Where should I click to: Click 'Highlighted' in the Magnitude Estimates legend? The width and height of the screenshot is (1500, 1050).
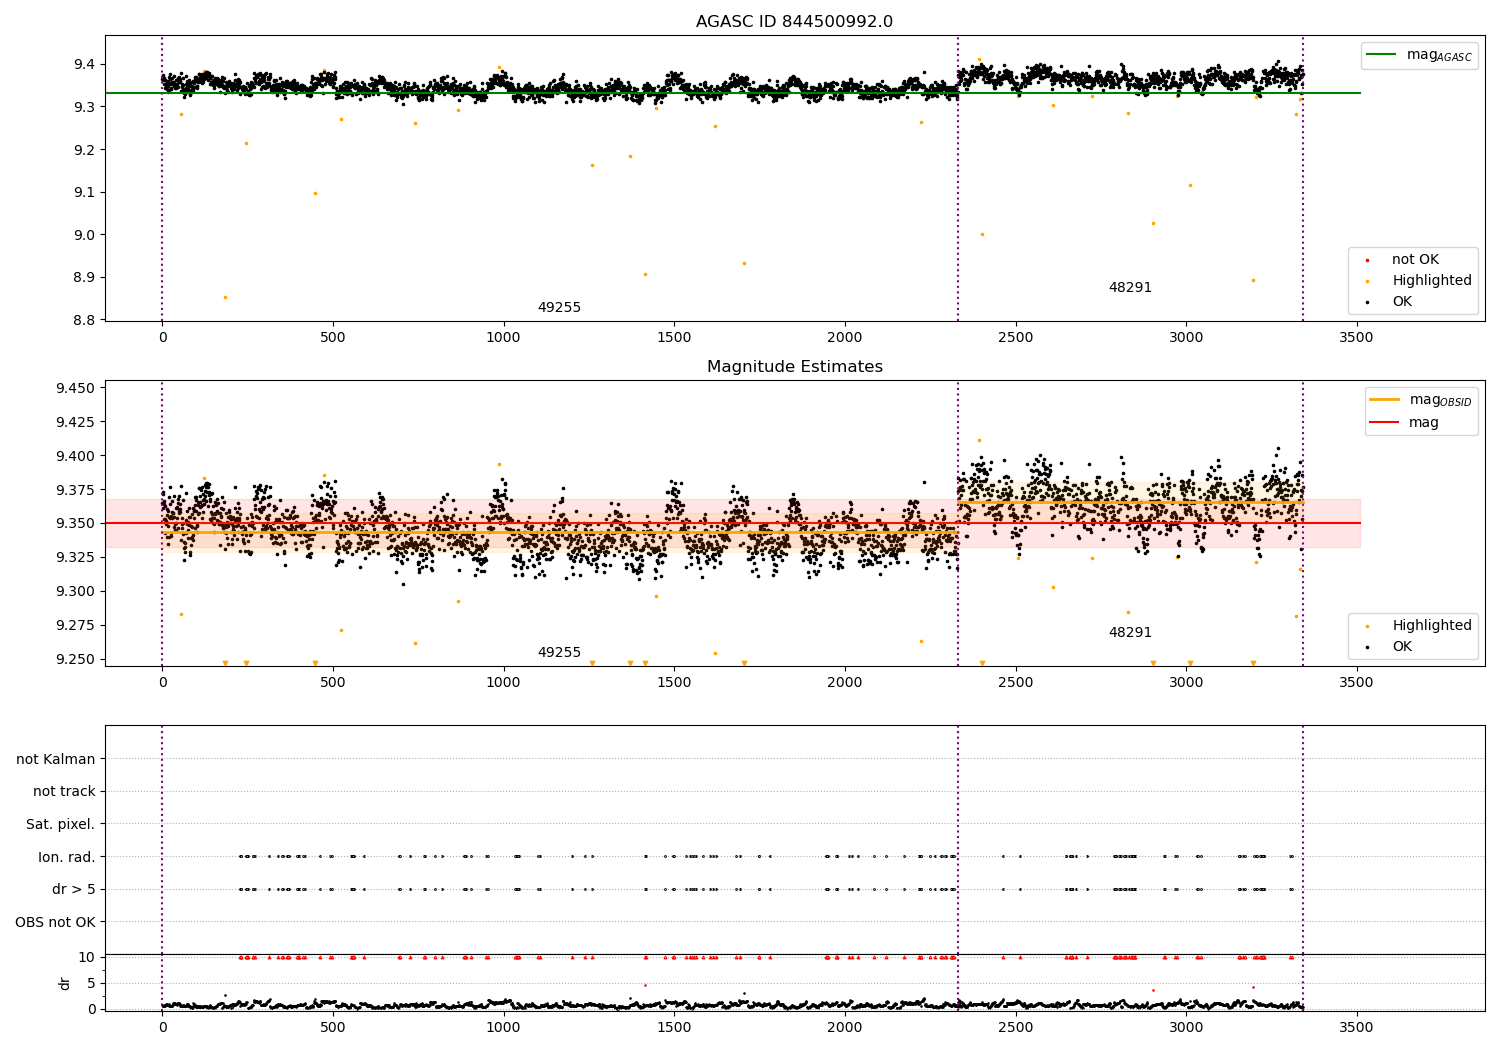[1432, 626]
